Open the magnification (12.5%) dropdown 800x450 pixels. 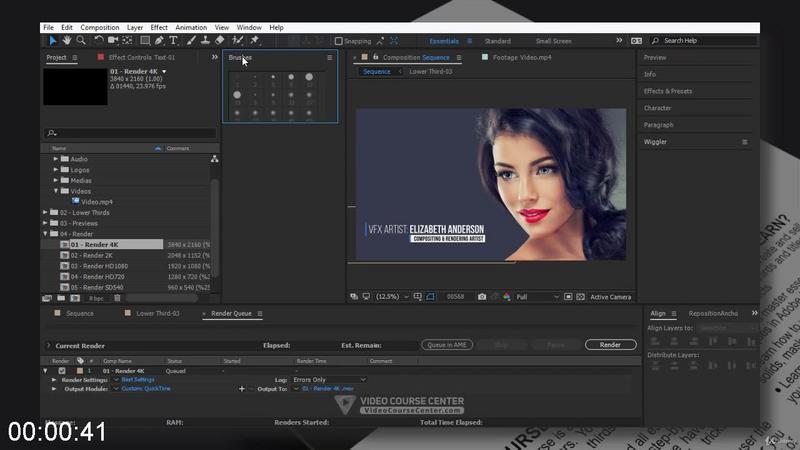click(x=392, y=296)
